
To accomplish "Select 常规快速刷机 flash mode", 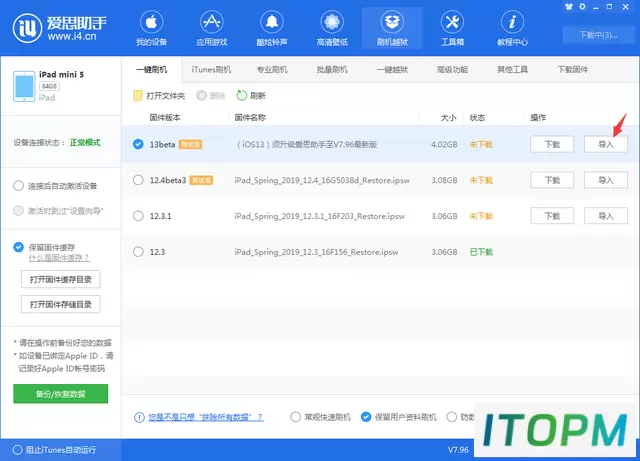I will coord(296,417).
